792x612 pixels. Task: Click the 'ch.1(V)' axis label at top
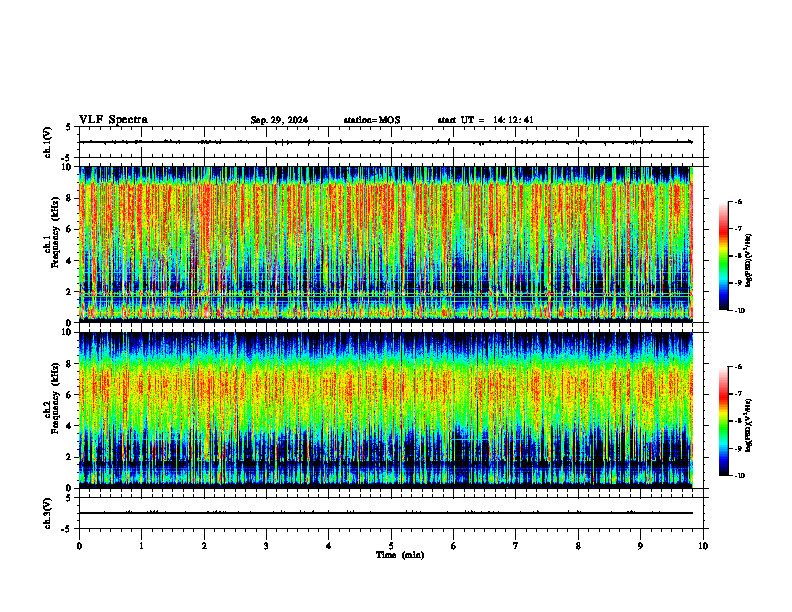click(x=47, y=142)
